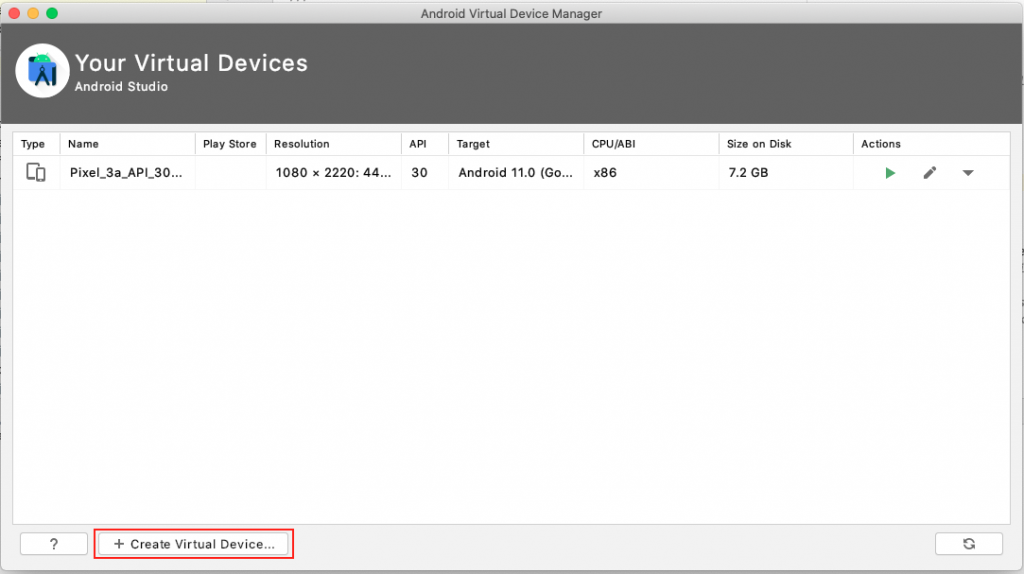Sort by the Resolution column header
The image size is (1024, 574).
pos(334,144)
